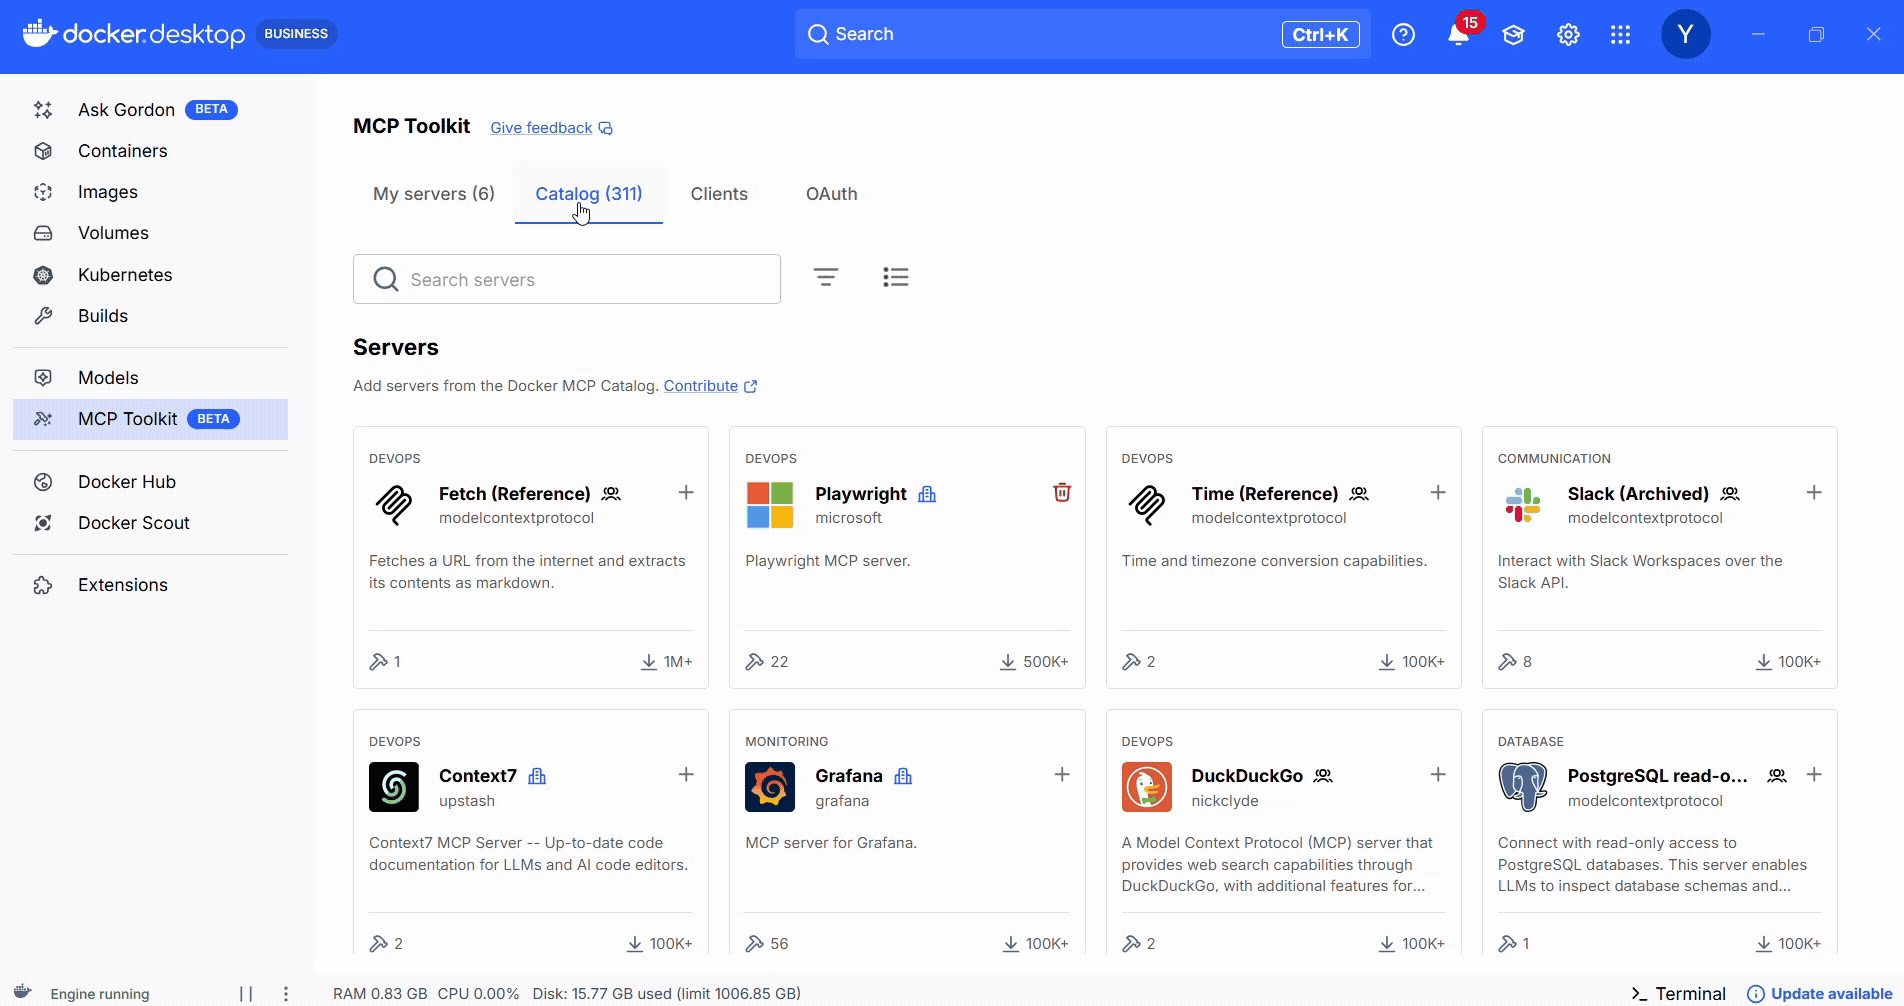Switch to My servers tab
This screenshot has width=1904, height=1006.
[x=434, y=194]
